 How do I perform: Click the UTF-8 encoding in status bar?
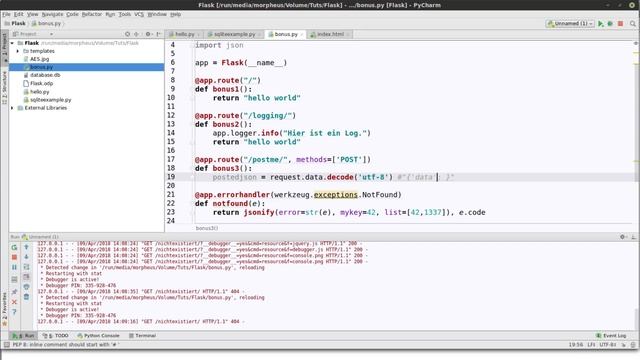[x=607, y=345]
